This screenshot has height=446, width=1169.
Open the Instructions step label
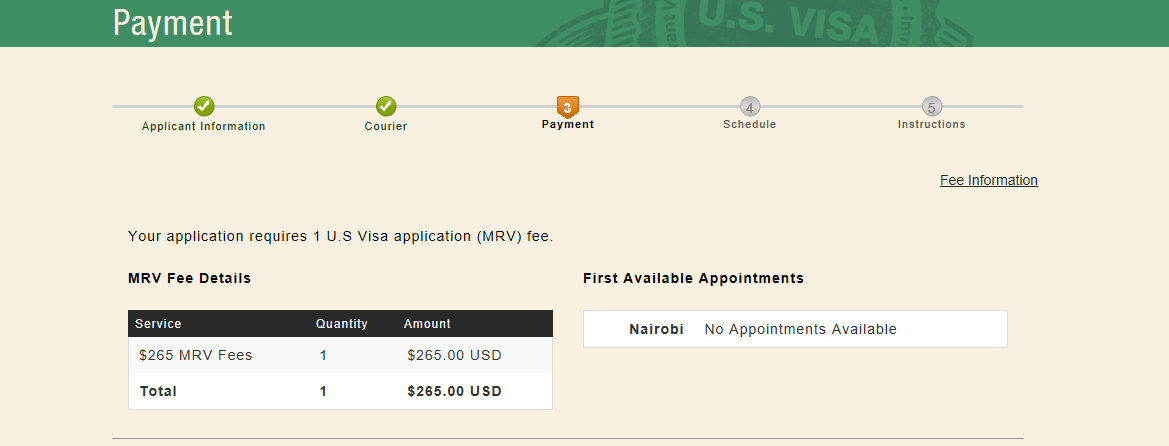tap(932, 125)
